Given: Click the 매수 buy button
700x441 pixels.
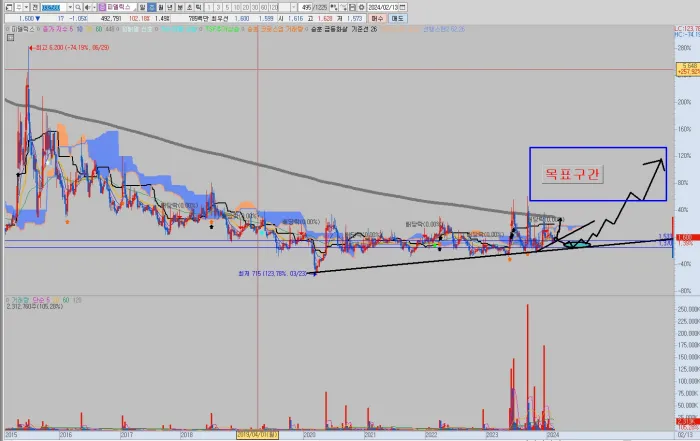Looking at the screenshot, I should [x=377, y=18].
